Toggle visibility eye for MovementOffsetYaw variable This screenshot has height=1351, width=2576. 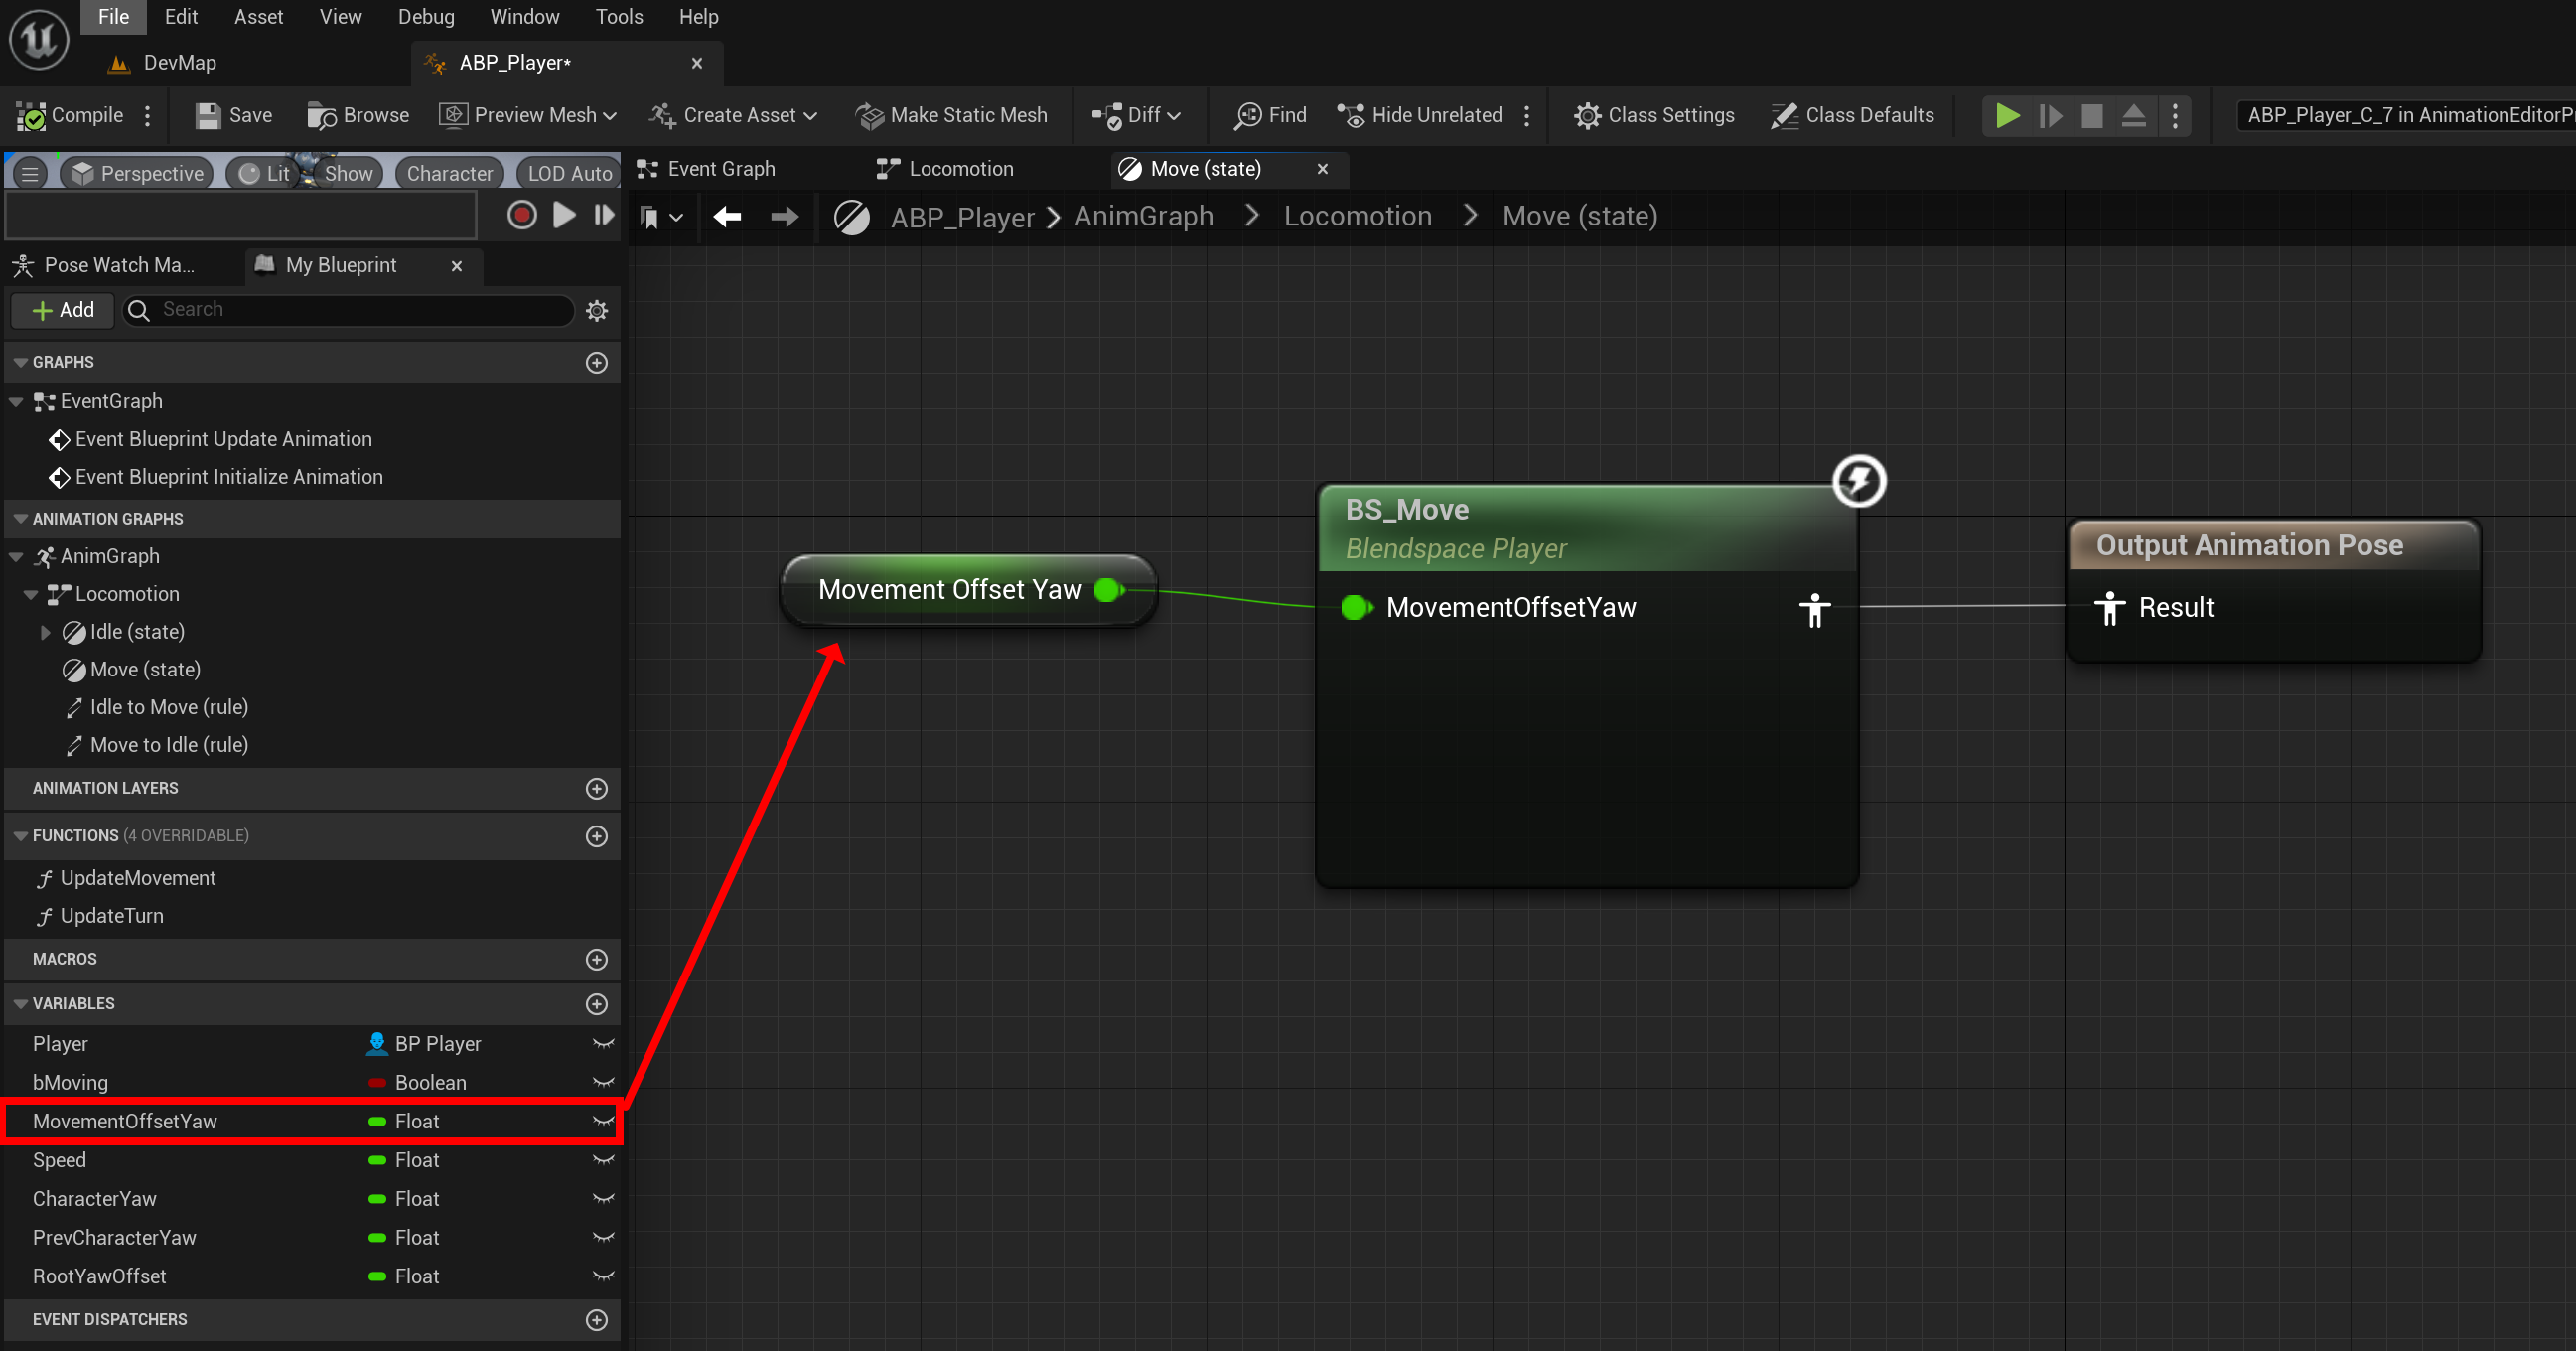click(603, 1121)
